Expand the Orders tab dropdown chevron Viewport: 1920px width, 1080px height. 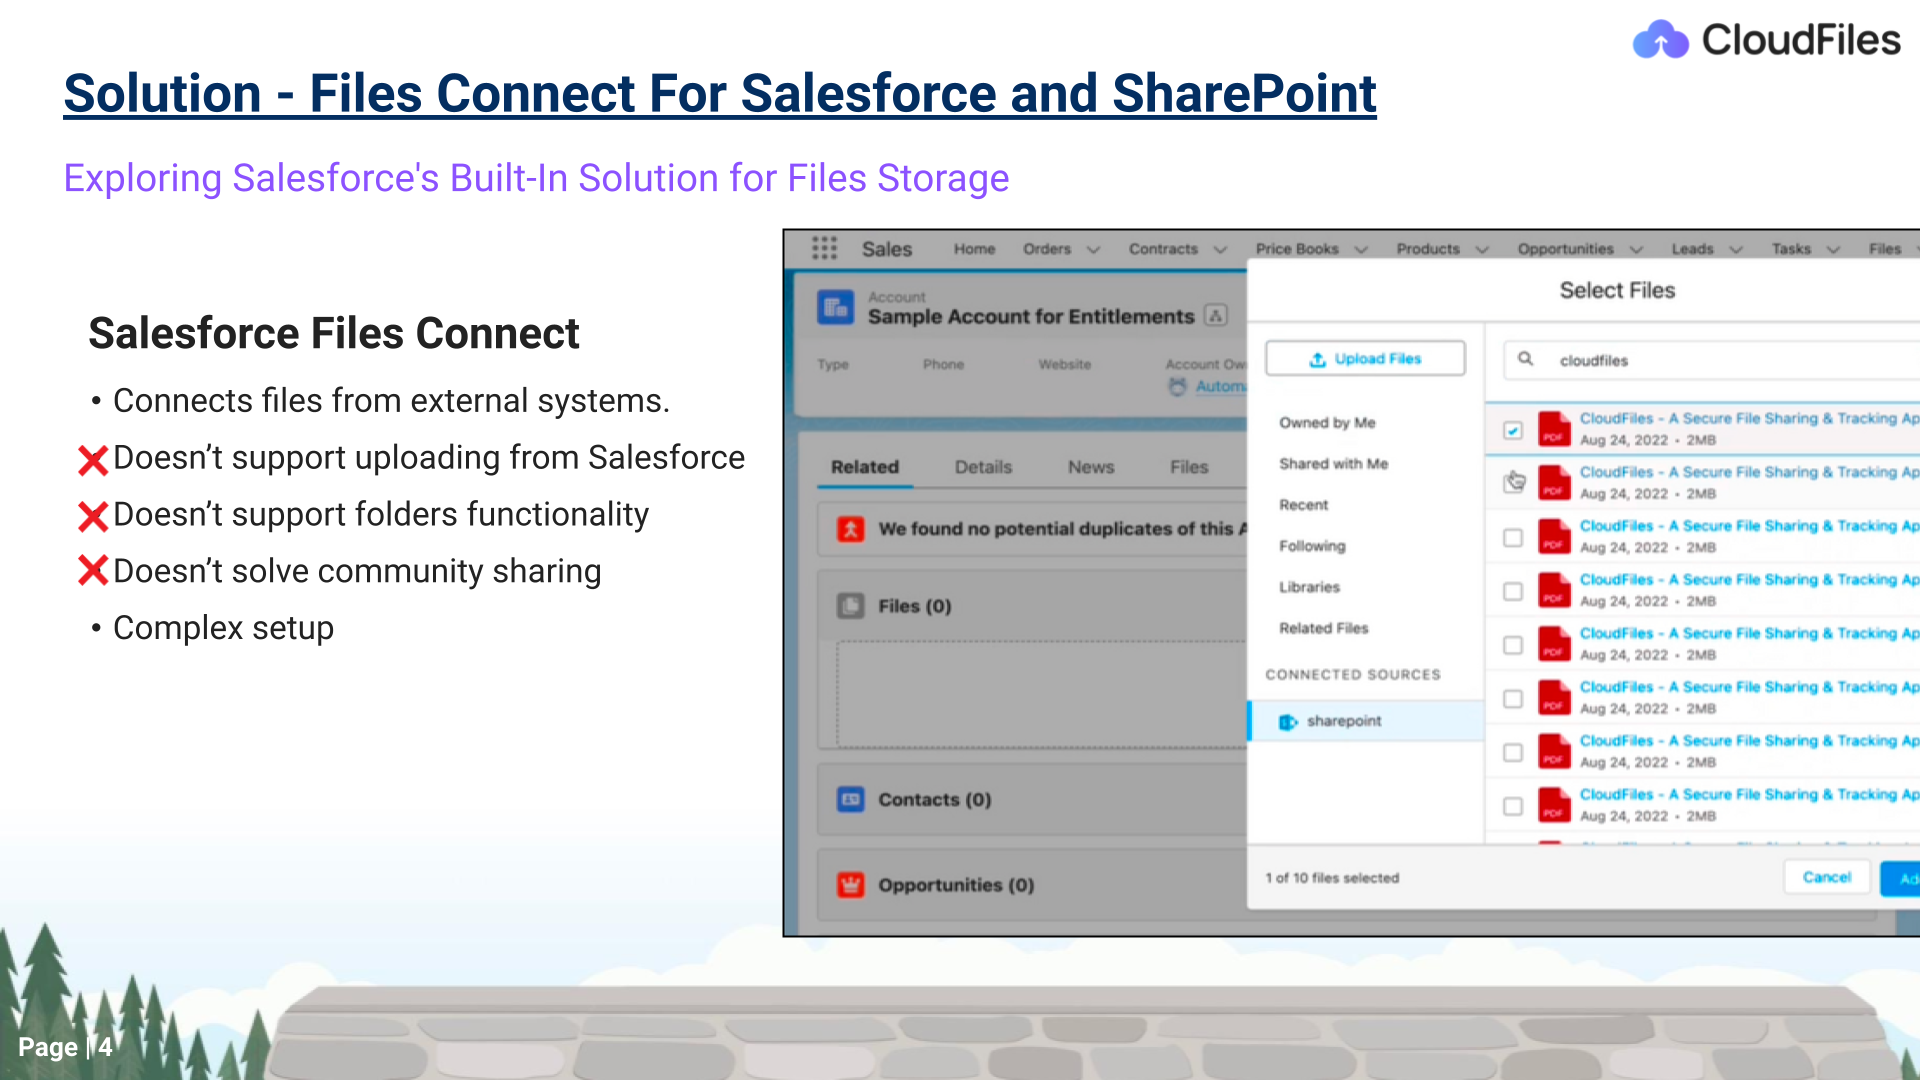[1093, 250]
